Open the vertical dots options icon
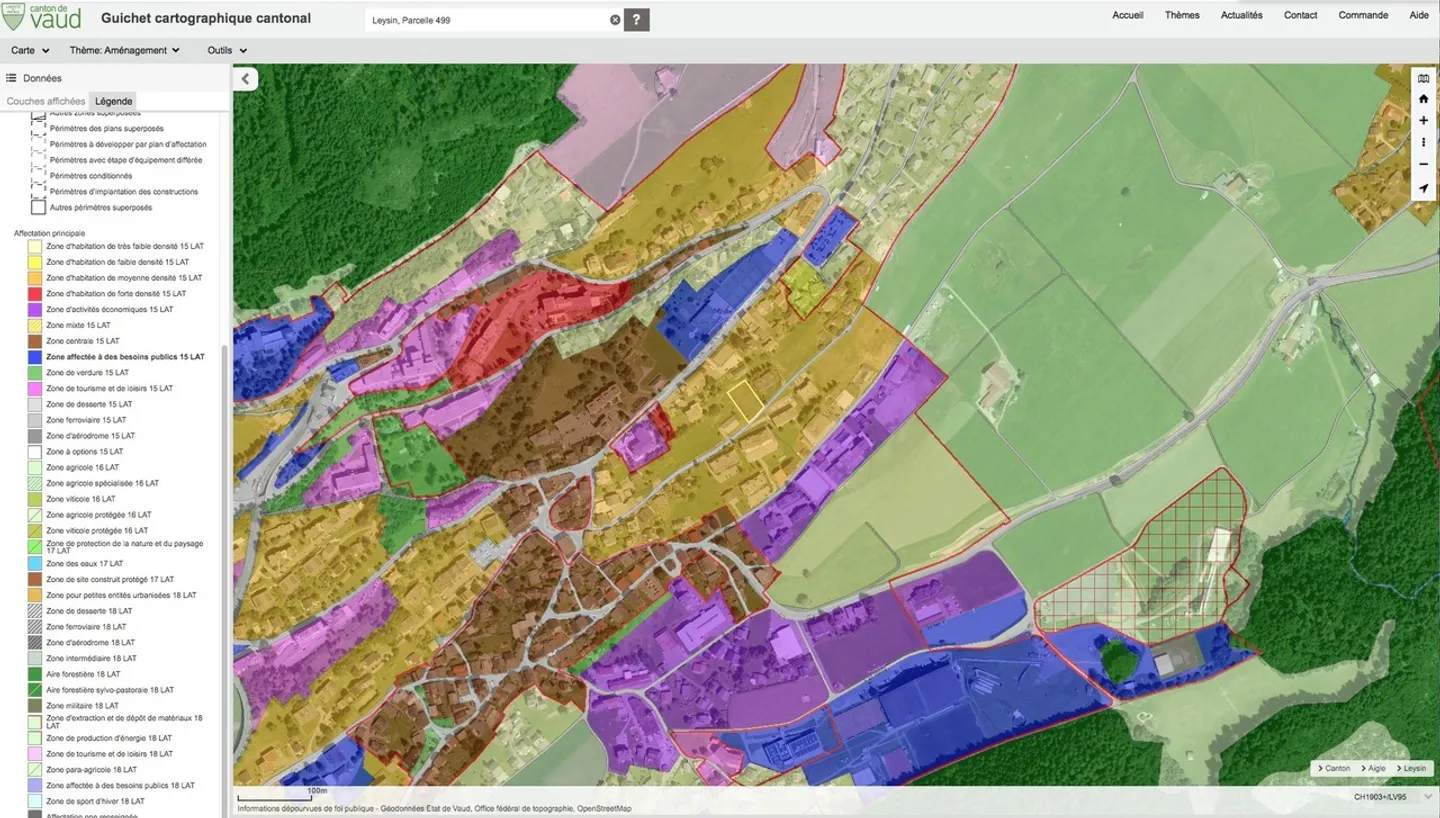This screenshot has width=1440, height=818. tap(1423, 142)
